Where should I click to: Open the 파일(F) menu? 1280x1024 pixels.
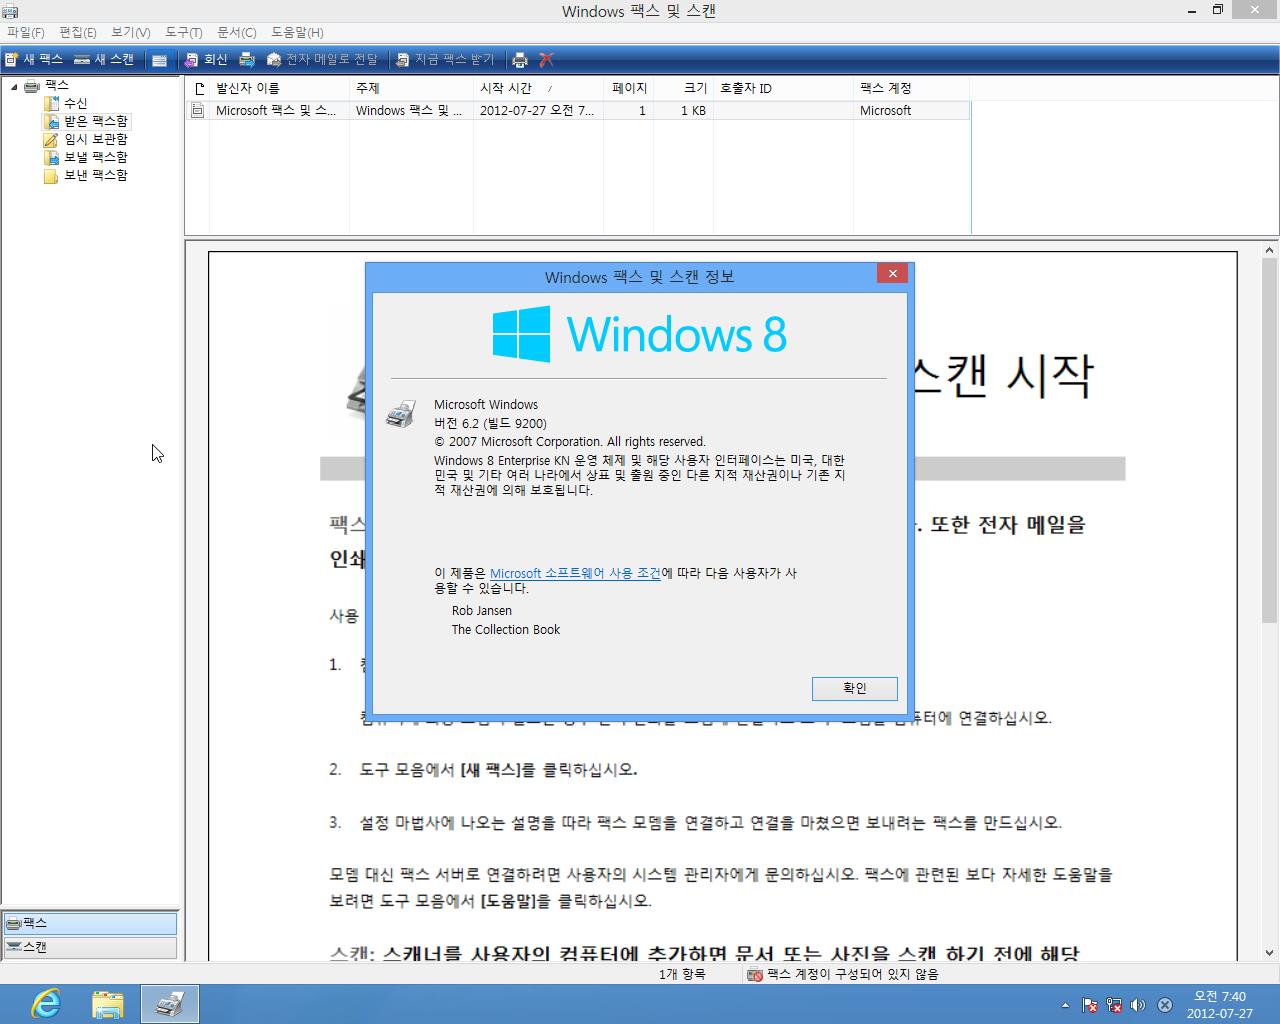[26, 33]
